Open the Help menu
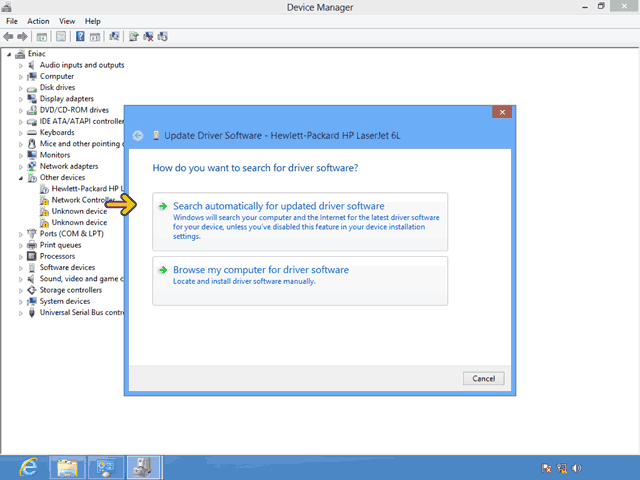Screen dimensions: 640x480 (x=93, y=21)
